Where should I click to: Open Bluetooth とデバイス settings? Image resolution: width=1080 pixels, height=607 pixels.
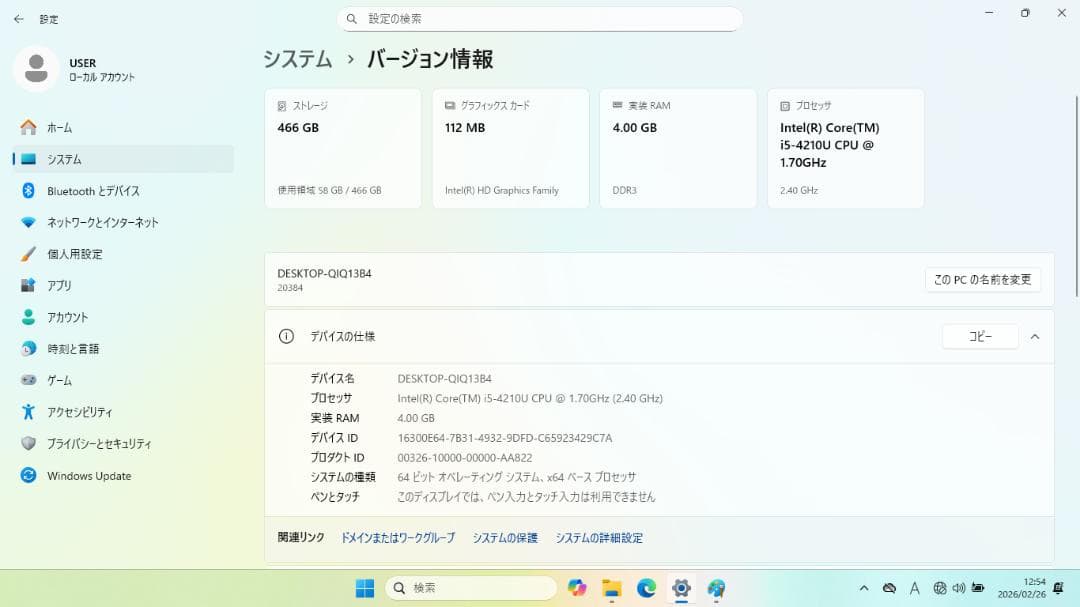tap(123, 191)
